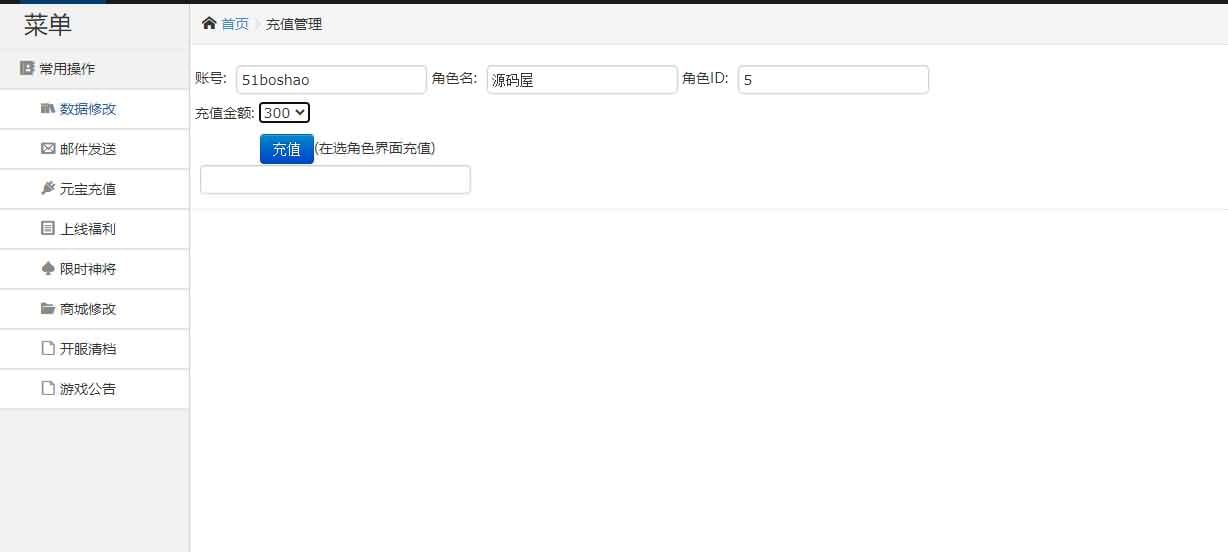Focus the 角色名 input field
The height and width of the screenshot is (552, 1228).
pyautogui.click(x=582, y=80)
